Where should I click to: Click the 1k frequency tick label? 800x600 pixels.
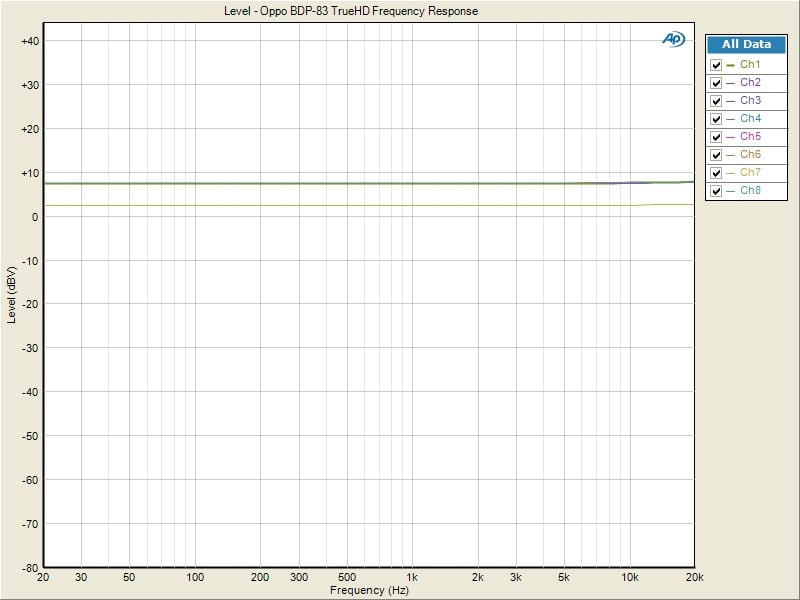pos(411,578)
